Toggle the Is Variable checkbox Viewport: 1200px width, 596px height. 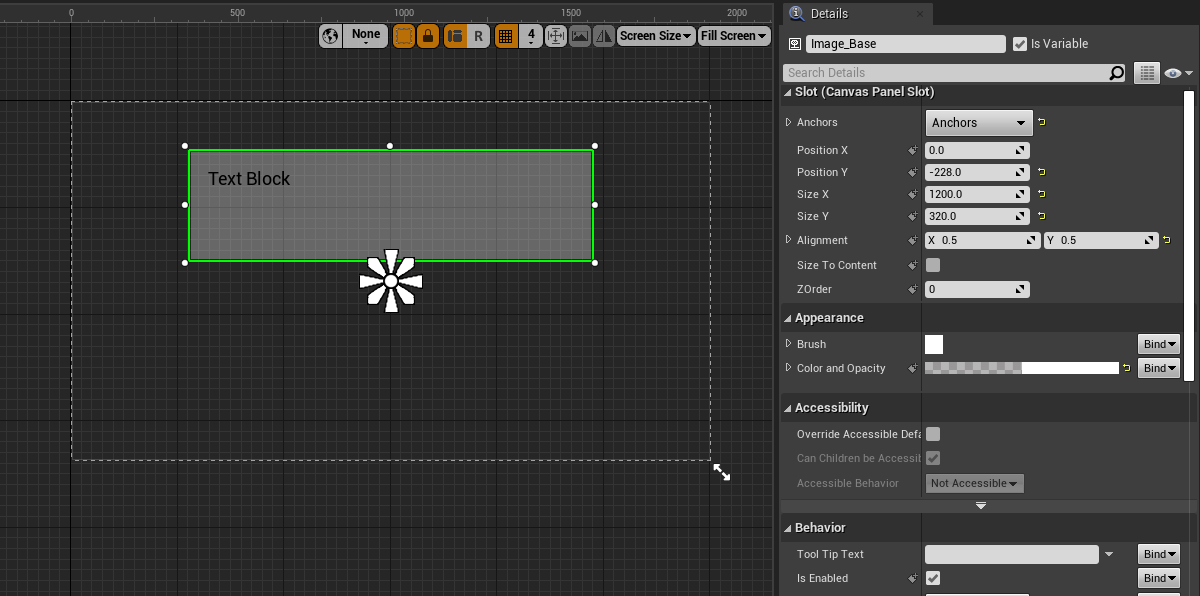point(1020,44)
